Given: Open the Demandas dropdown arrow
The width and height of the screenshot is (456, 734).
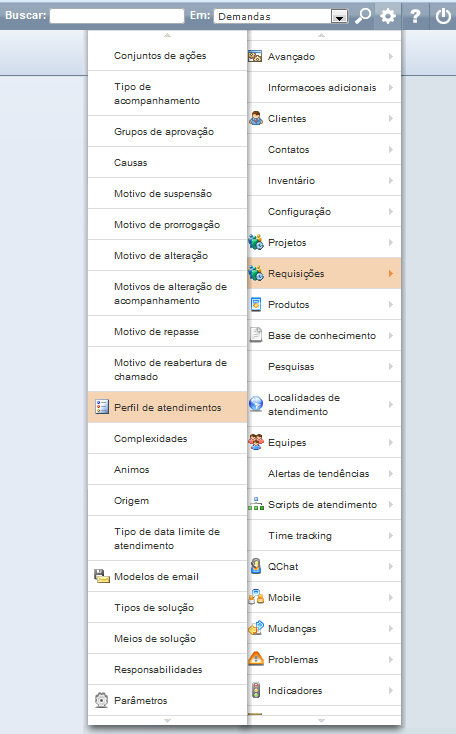Looking at the screenshot, I should click(x=339, y=17).
